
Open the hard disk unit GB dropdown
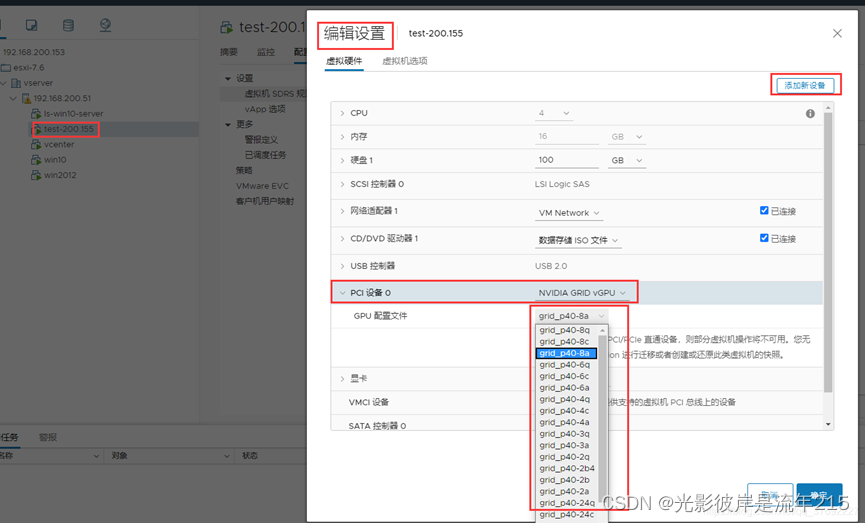coord(627,161)
